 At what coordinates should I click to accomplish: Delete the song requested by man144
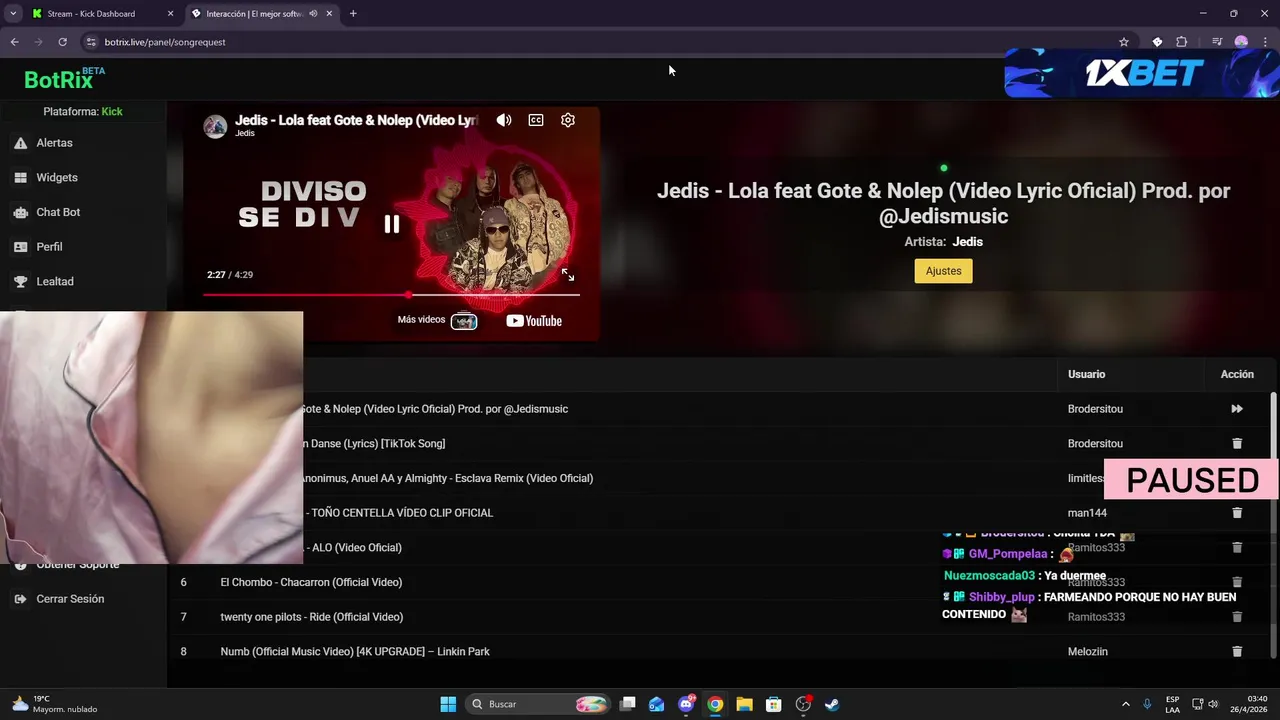[1237, 513]
